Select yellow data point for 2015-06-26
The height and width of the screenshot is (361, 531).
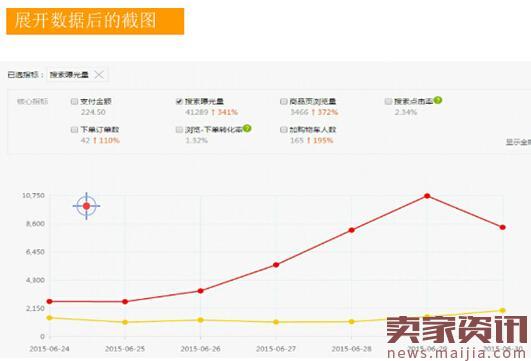point(200,320)
